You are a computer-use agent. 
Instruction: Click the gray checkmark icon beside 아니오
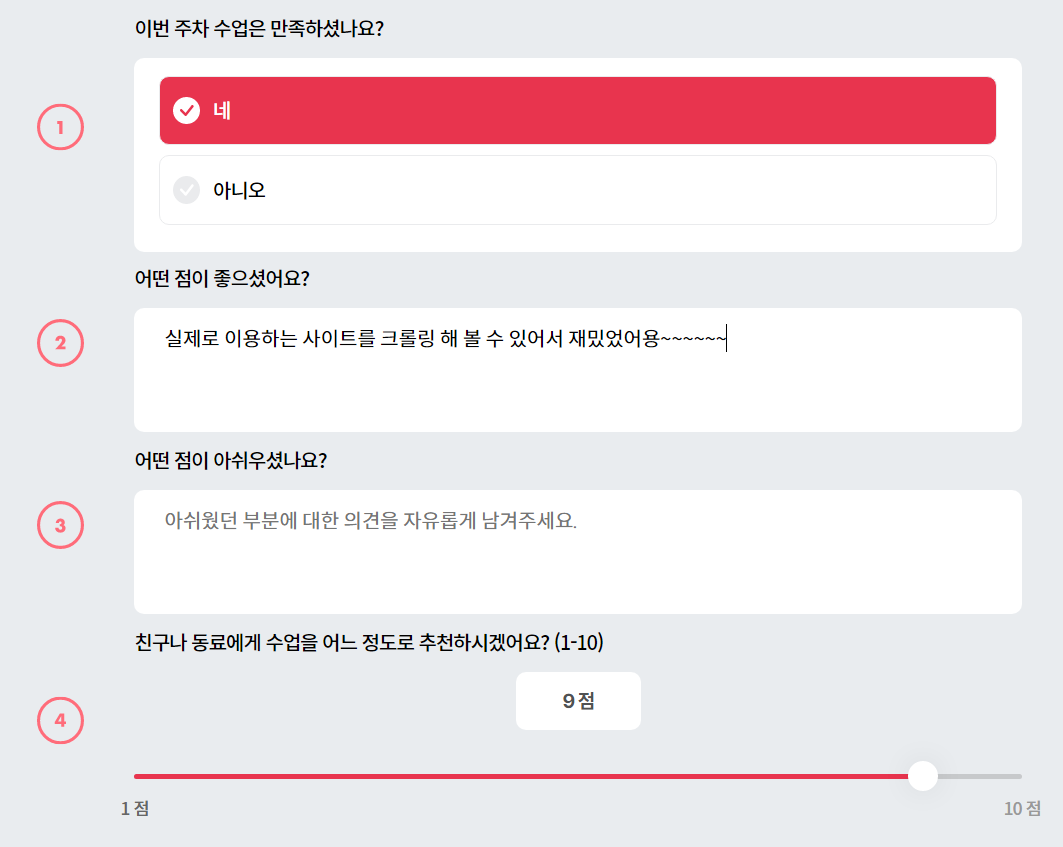[x=186, y=190]
